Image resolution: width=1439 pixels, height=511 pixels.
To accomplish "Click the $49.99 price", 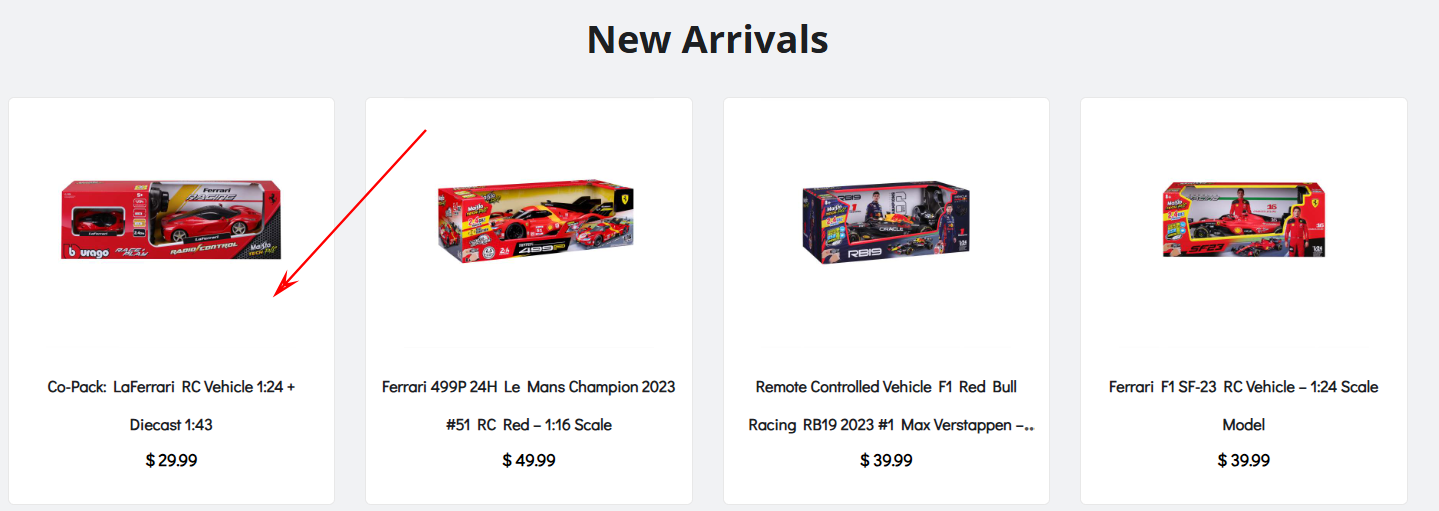I will click(528, 460).
